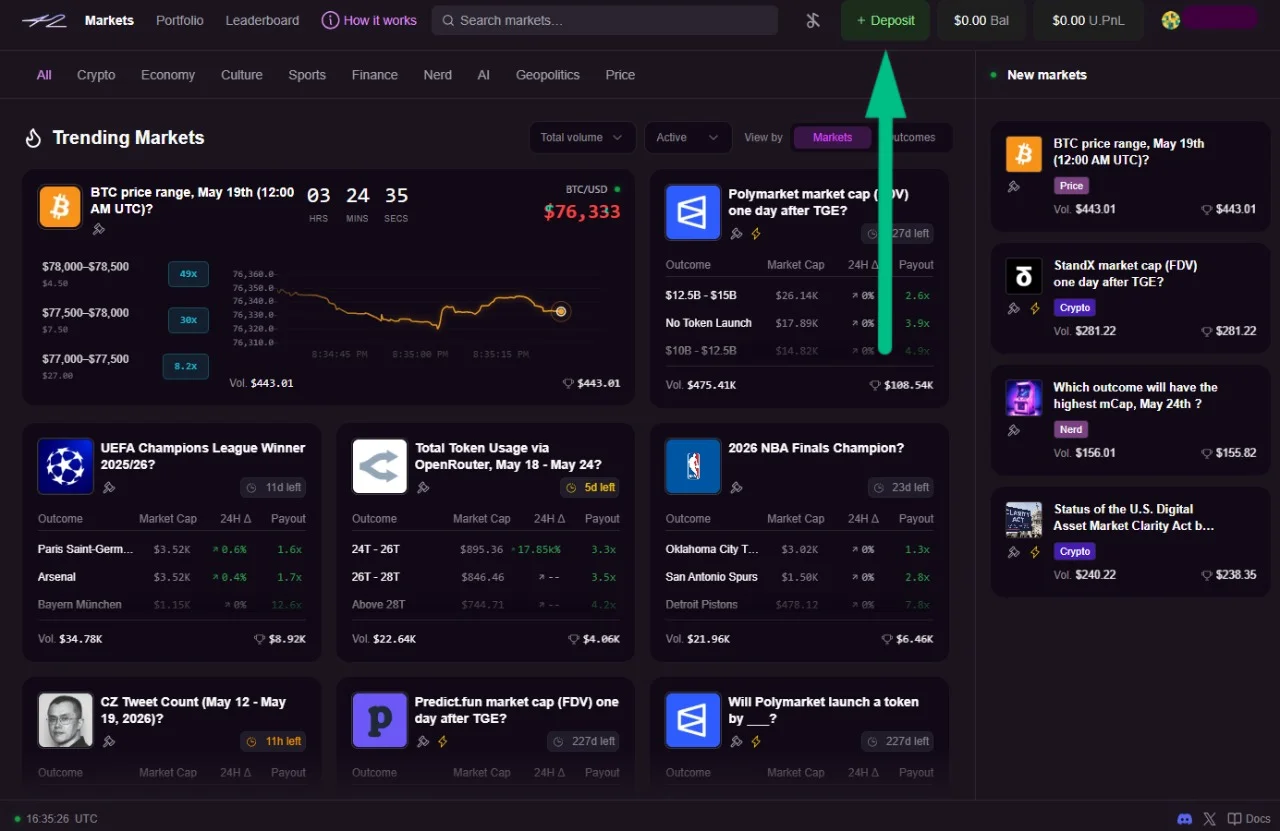Open the Total volume sort dropdown

click(x=582, y=137)
